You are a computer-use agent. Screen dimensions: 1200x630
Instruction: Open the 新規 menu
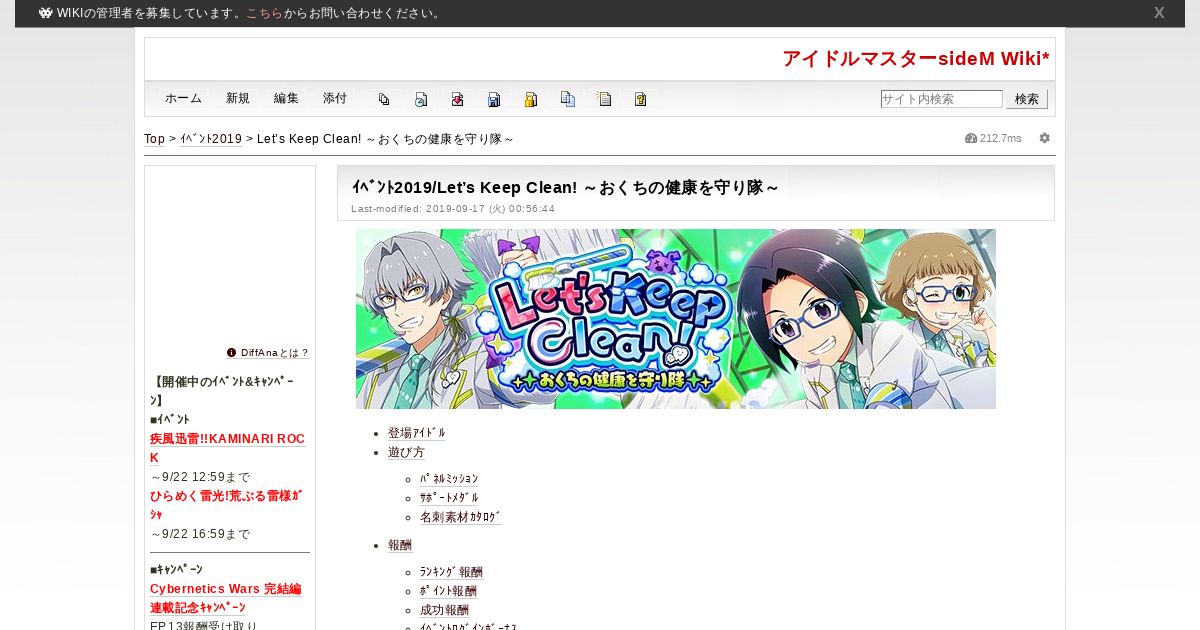point(238,98)
